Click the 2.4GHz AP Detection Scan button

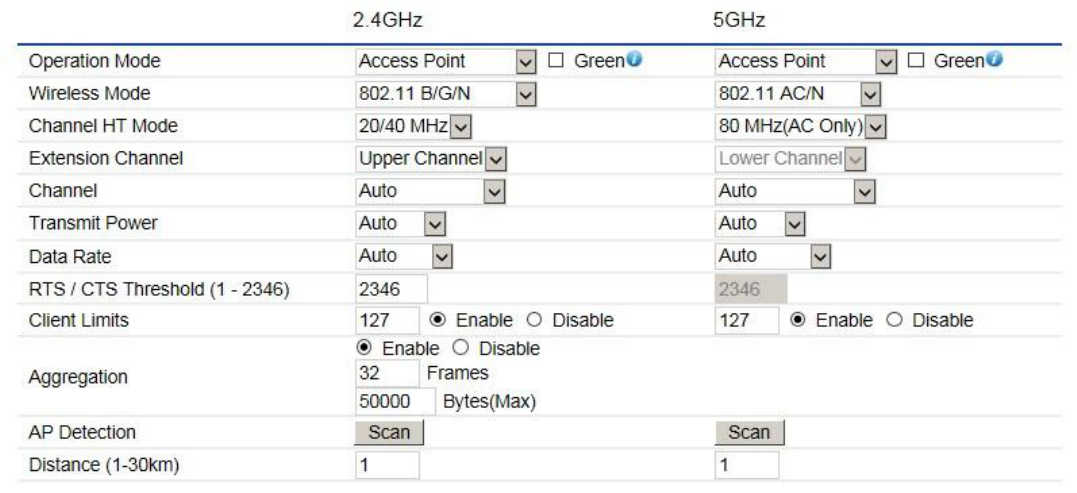click(x=389, y=432)
